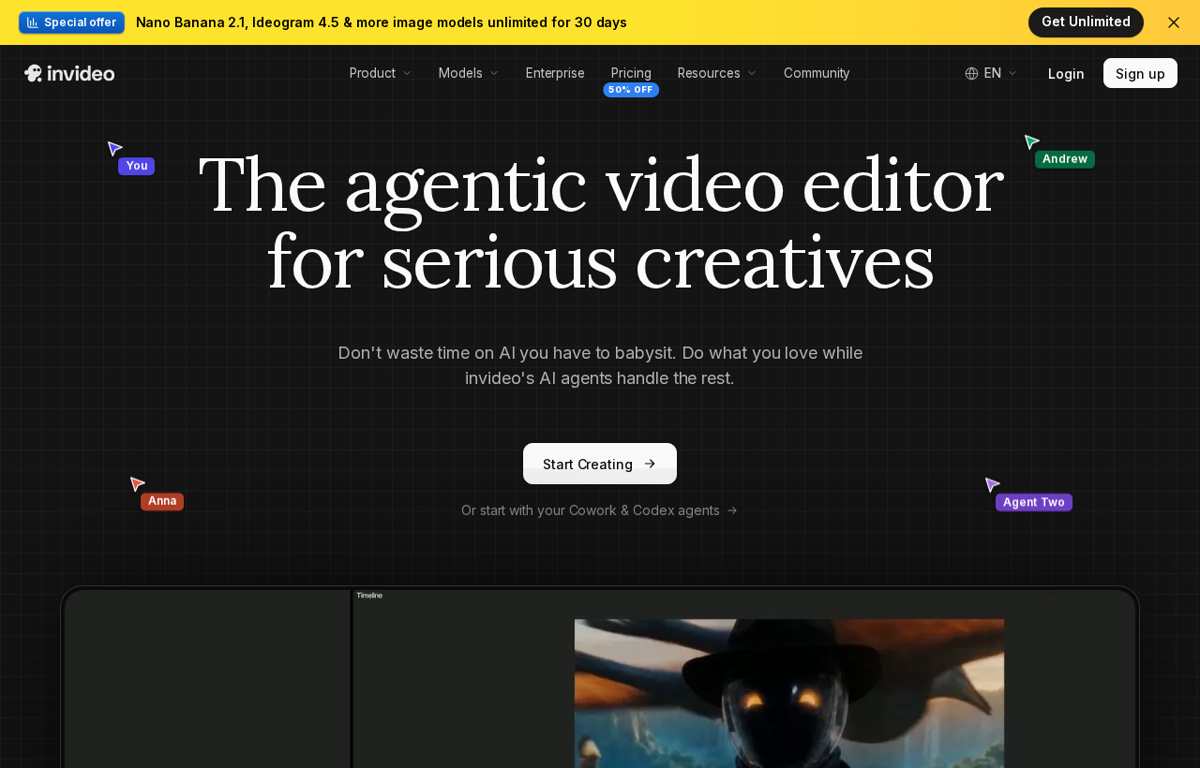Click the Nano Banana 2.1 promo text
1200x768 pixels.
381,22
